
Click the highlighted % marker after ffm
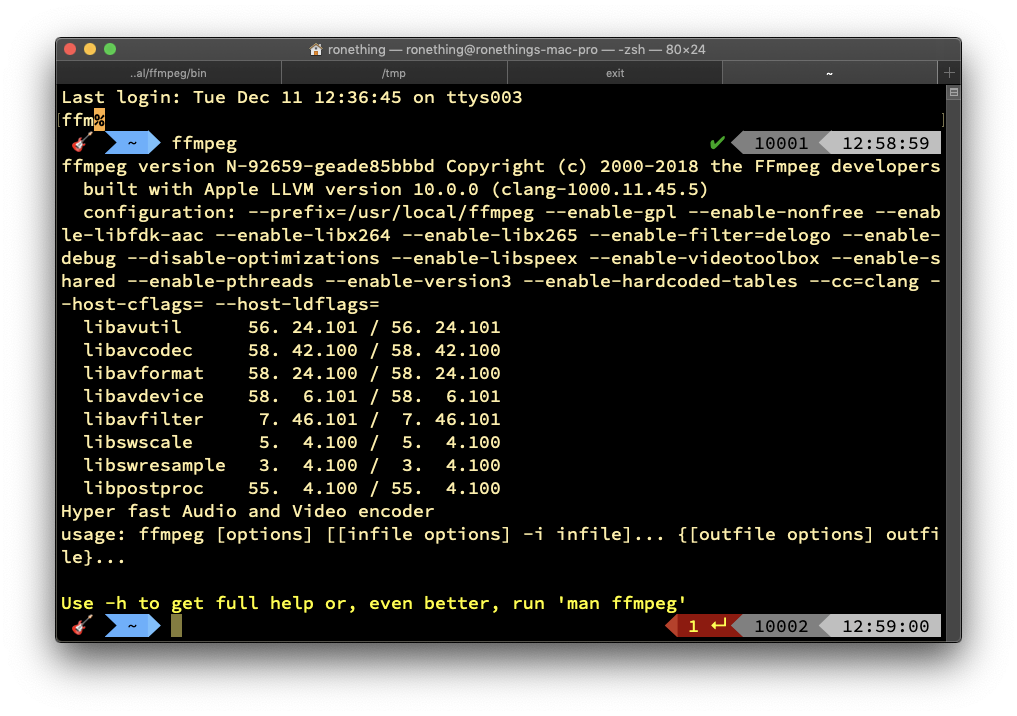click(x=100, y=121)
